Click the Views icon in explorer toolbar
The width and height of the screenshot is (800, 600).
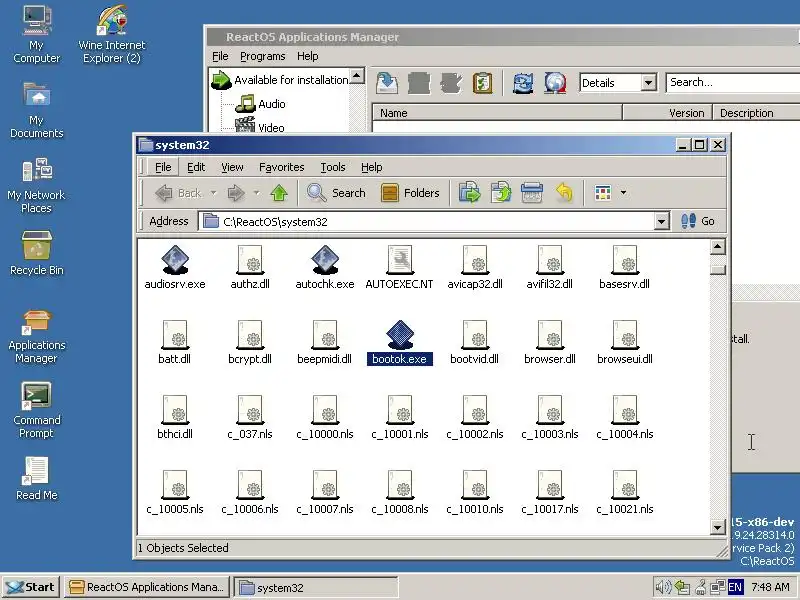(603, 193)
